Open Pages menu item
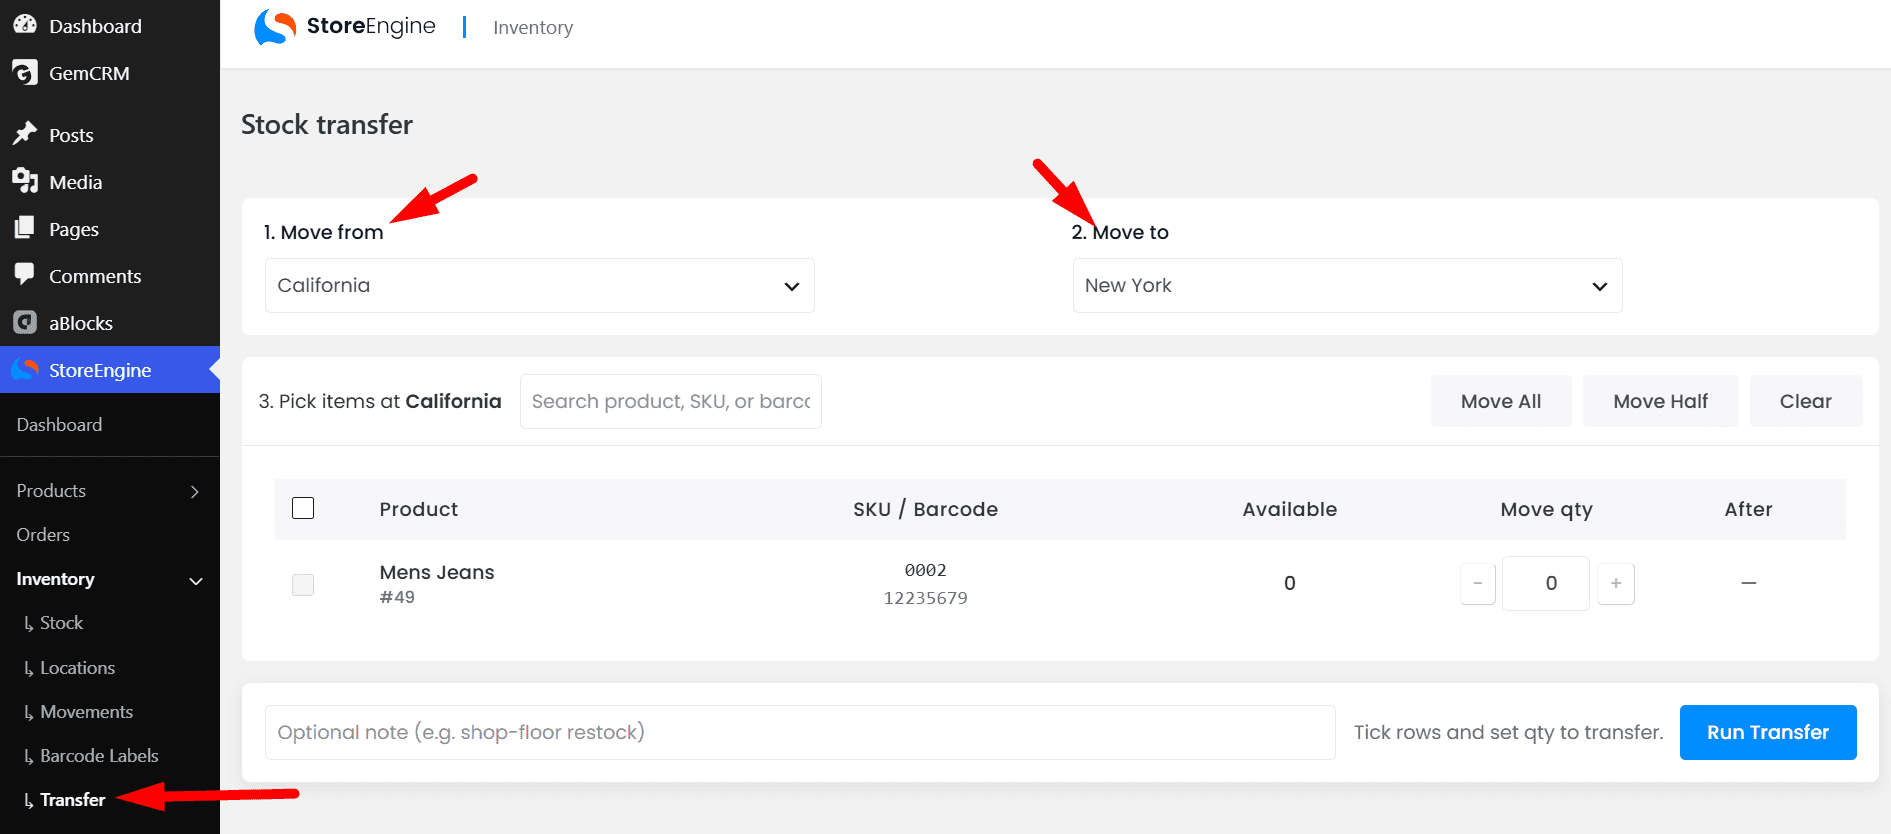Viewport: 1891px width, 834px height. (x=74, y=229)
